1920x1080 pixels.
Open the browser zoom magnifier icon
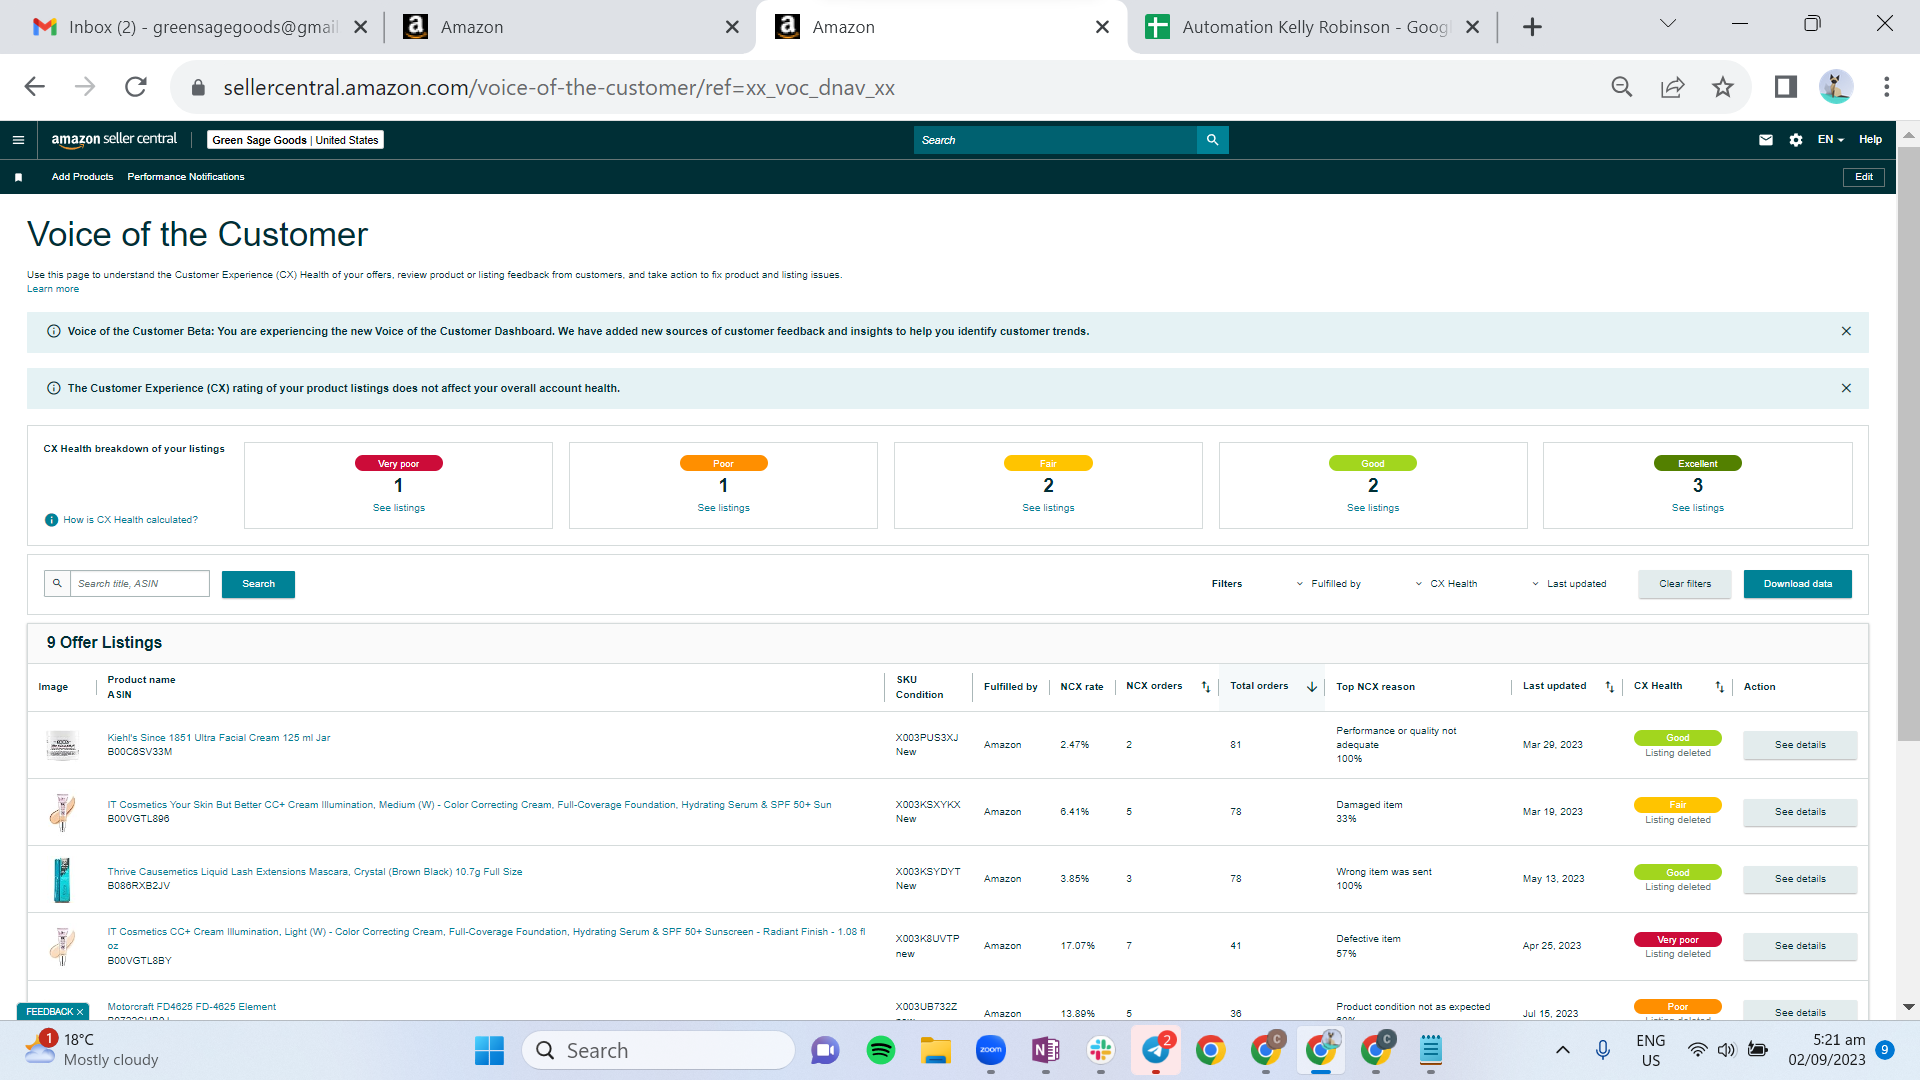[1622, 87]
